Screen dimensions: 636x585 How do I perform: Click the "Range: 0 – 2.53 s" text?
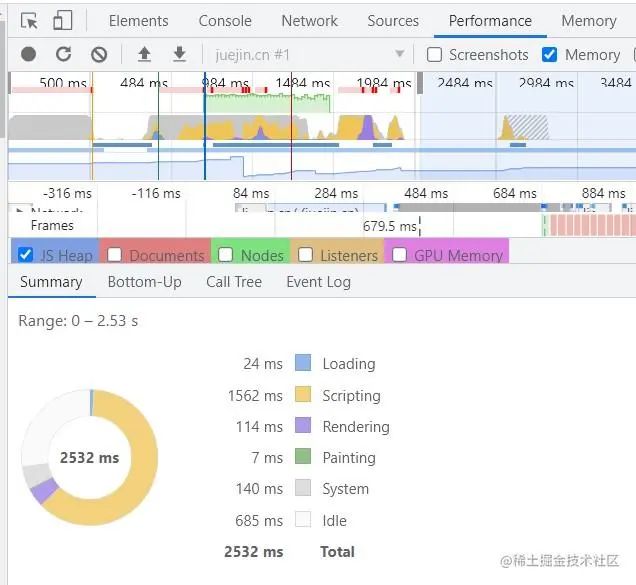(78, 321)
